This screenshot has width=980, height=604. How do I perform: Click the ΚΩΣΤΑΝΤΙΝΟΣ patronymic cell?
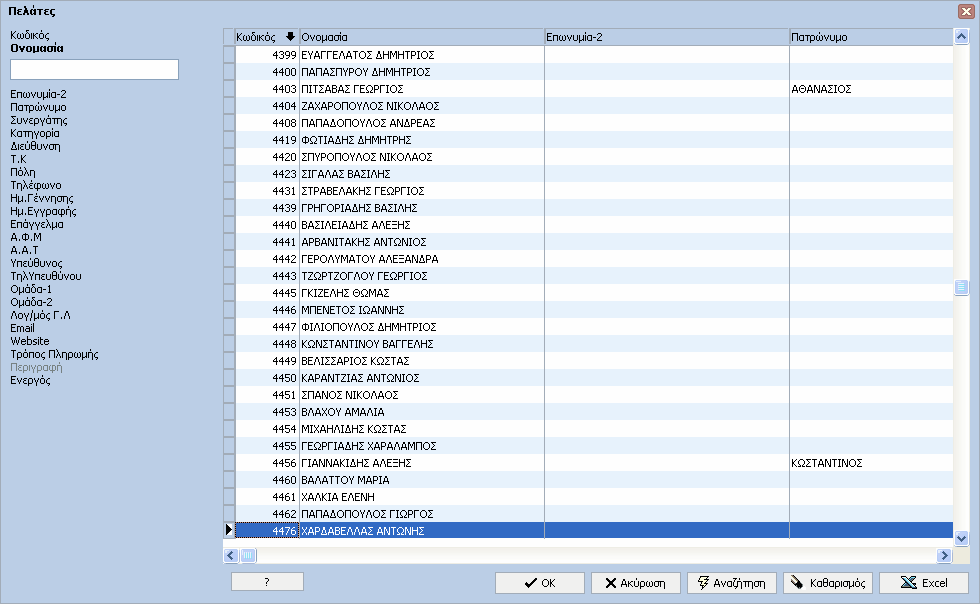coord(871,463)
